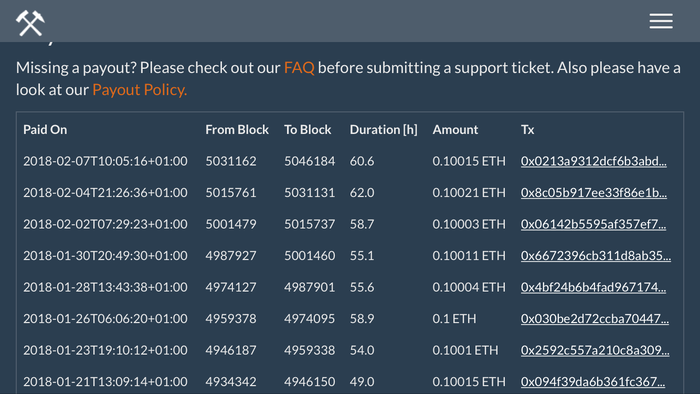This screenshot has width=700, height=394.
Task: Click the Paid On column header
Action: 45,129
